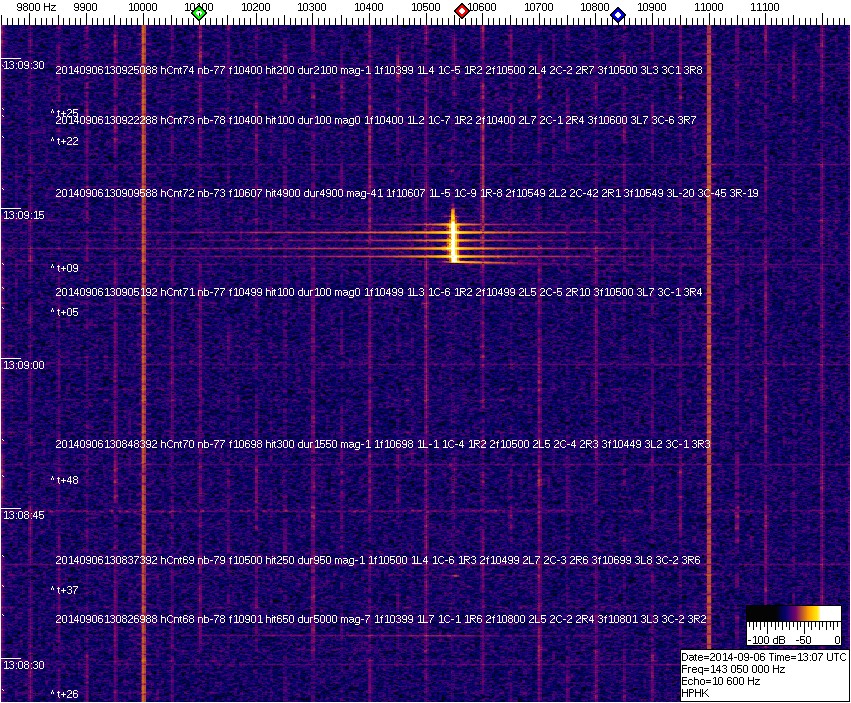Select the hCnt70 event log line
This screenshot has width=851, height=703.
click(382, 443)
